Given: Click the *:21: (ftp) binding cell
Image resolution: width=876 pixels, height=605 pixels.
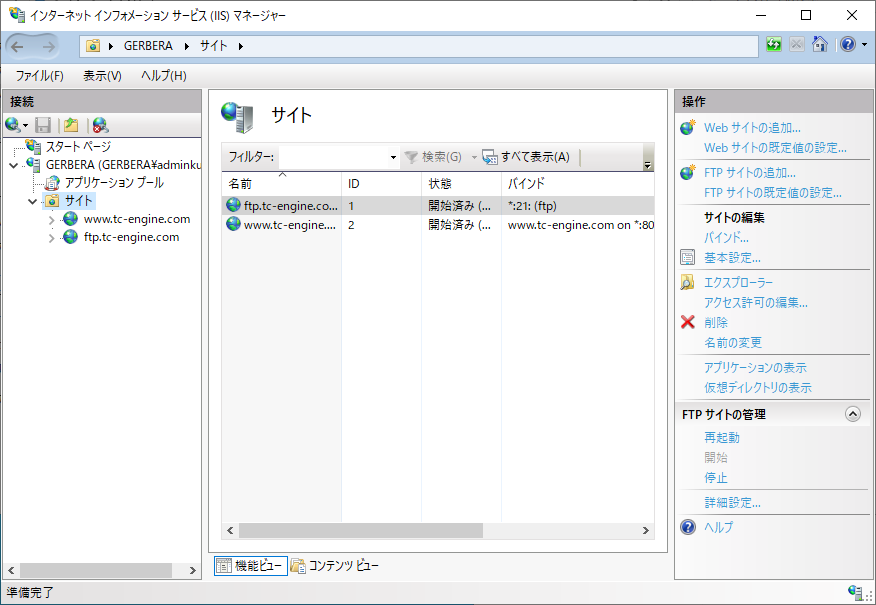Looking at the screenshot, I should [532, 206].
